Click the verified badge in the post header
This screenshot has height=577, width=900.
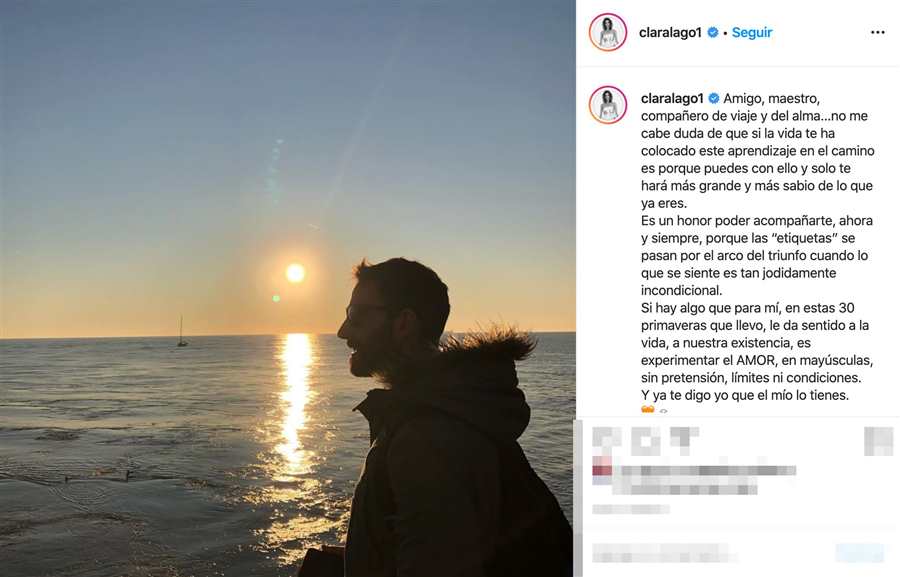click(712, 32)
